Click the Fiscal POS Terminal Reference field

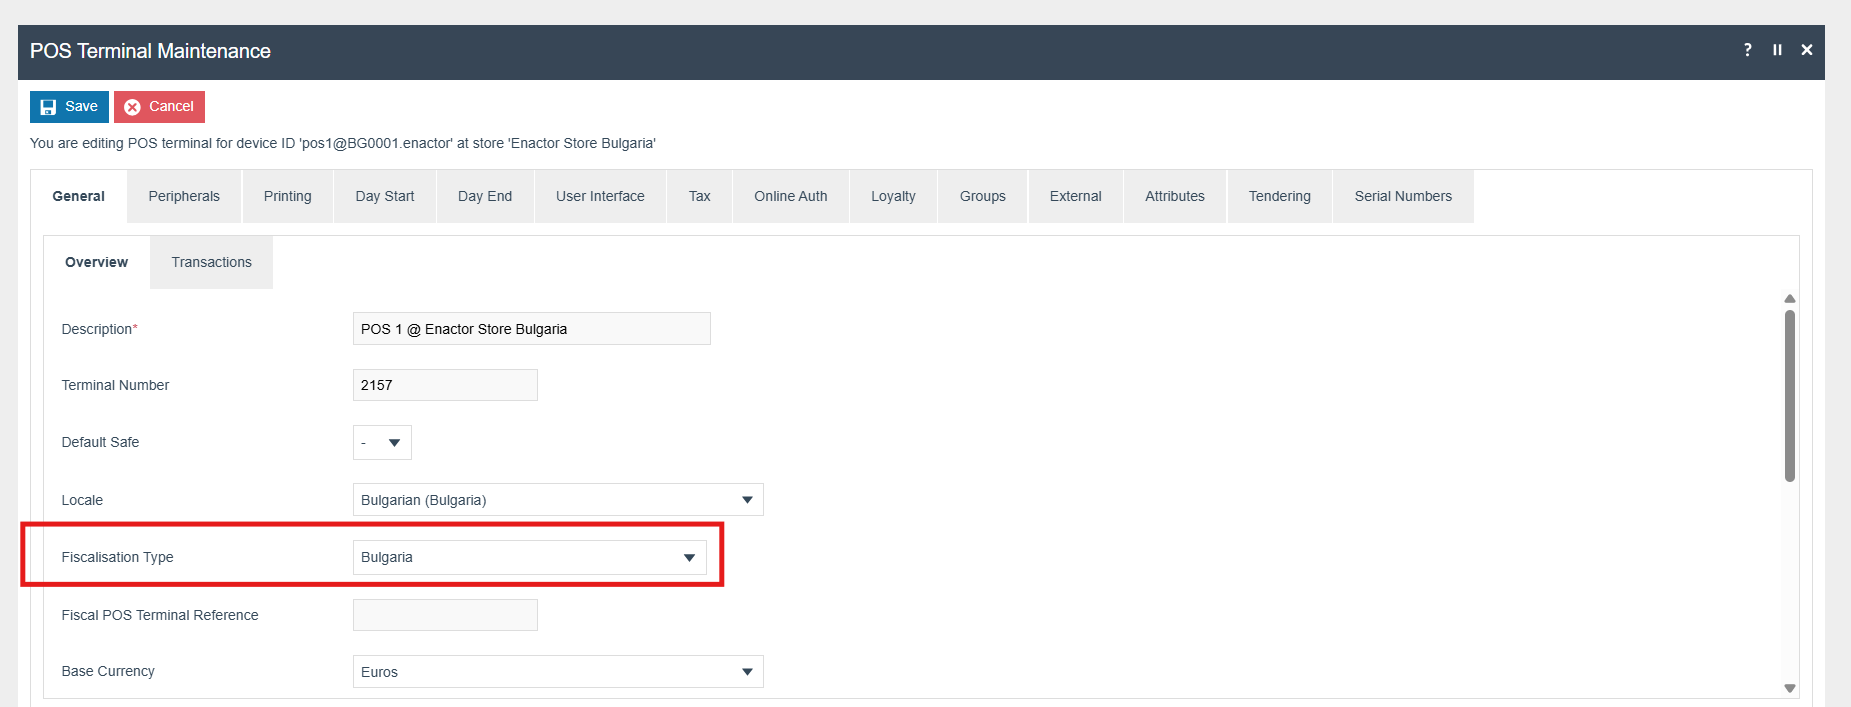click(445, 615)
